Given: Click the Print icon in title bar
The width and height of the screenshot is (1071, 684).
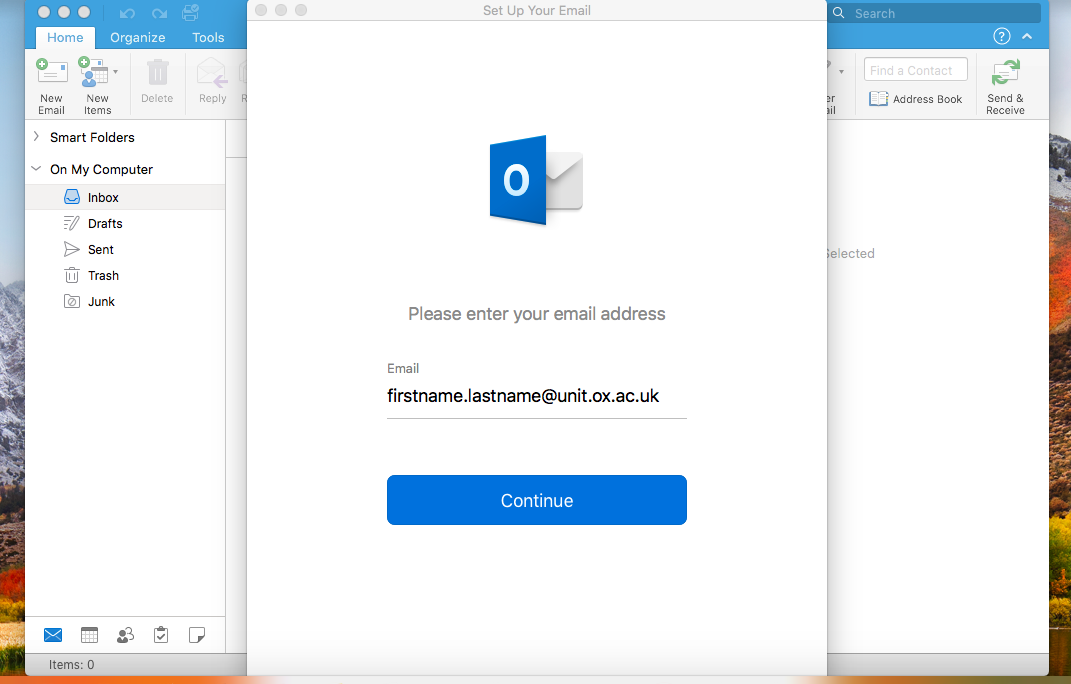Looking at the screenshot, I should point(191,12).
